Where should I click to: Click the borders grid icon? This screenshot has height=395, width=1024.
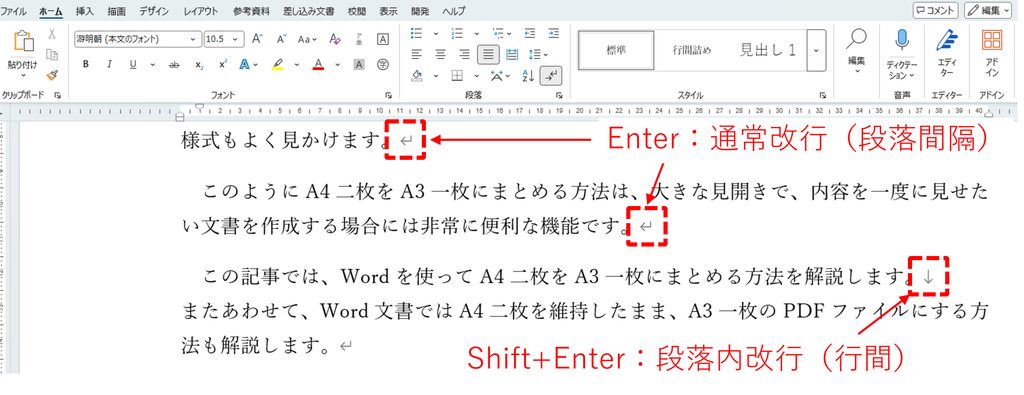(x=457, y=76)
